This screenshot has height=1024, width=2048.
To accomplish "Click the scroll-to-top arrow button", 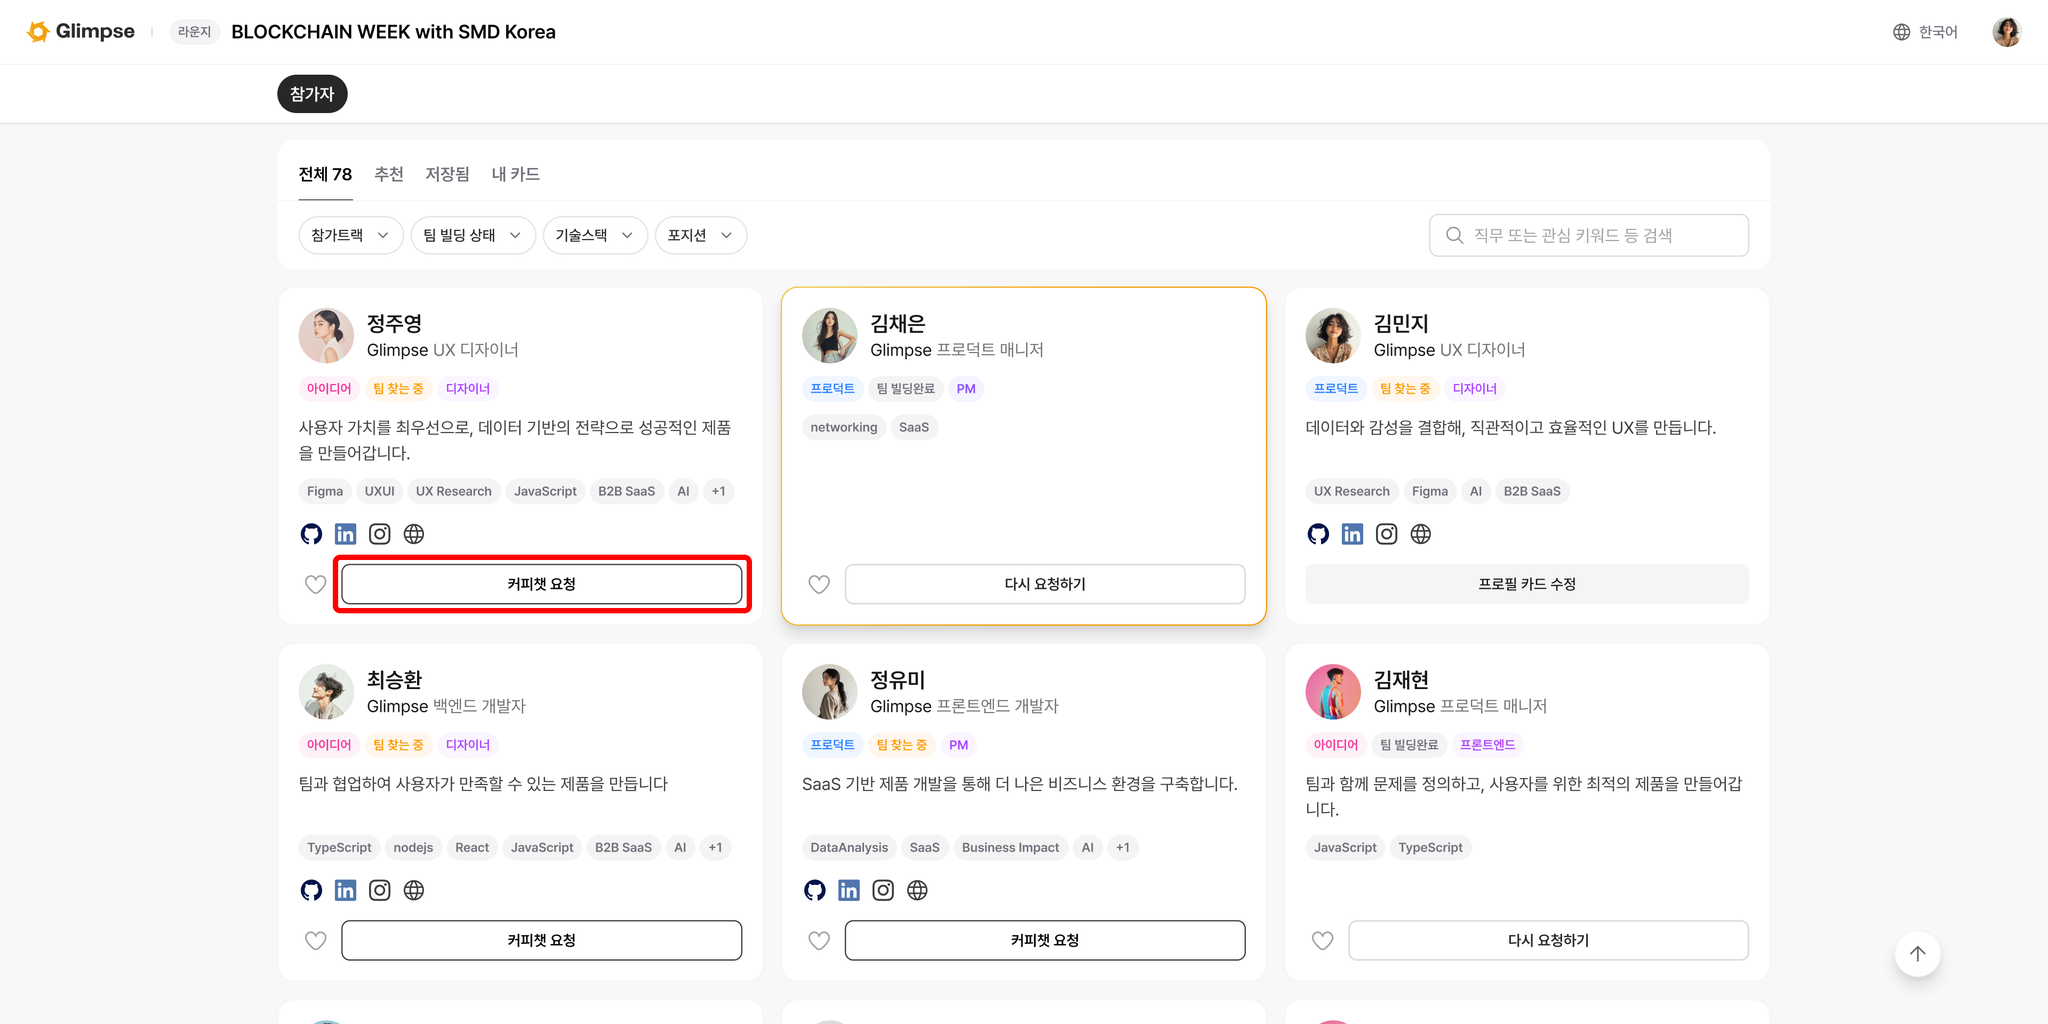I will point(1917,953).
